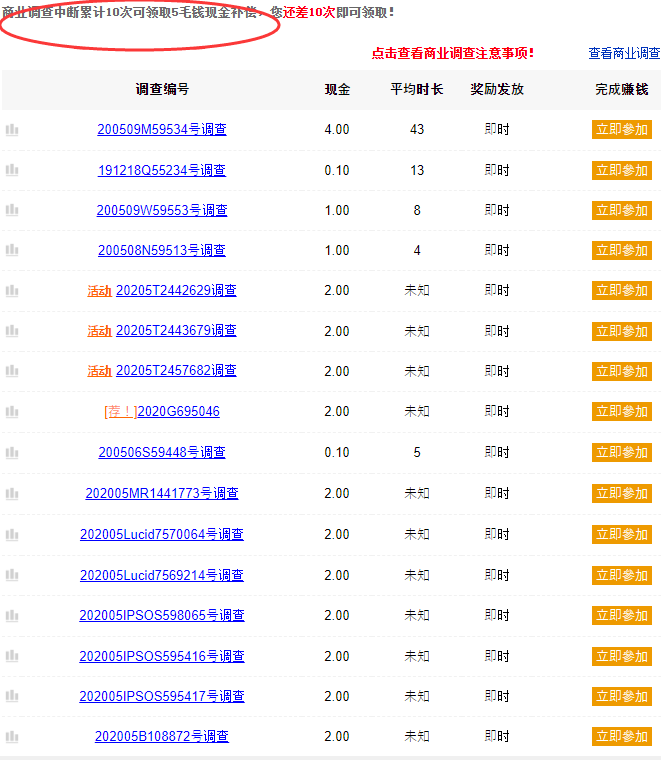Open activity survey 20205T2442629调查
Viewport: 661px width, 760px height.
point(176,290)
